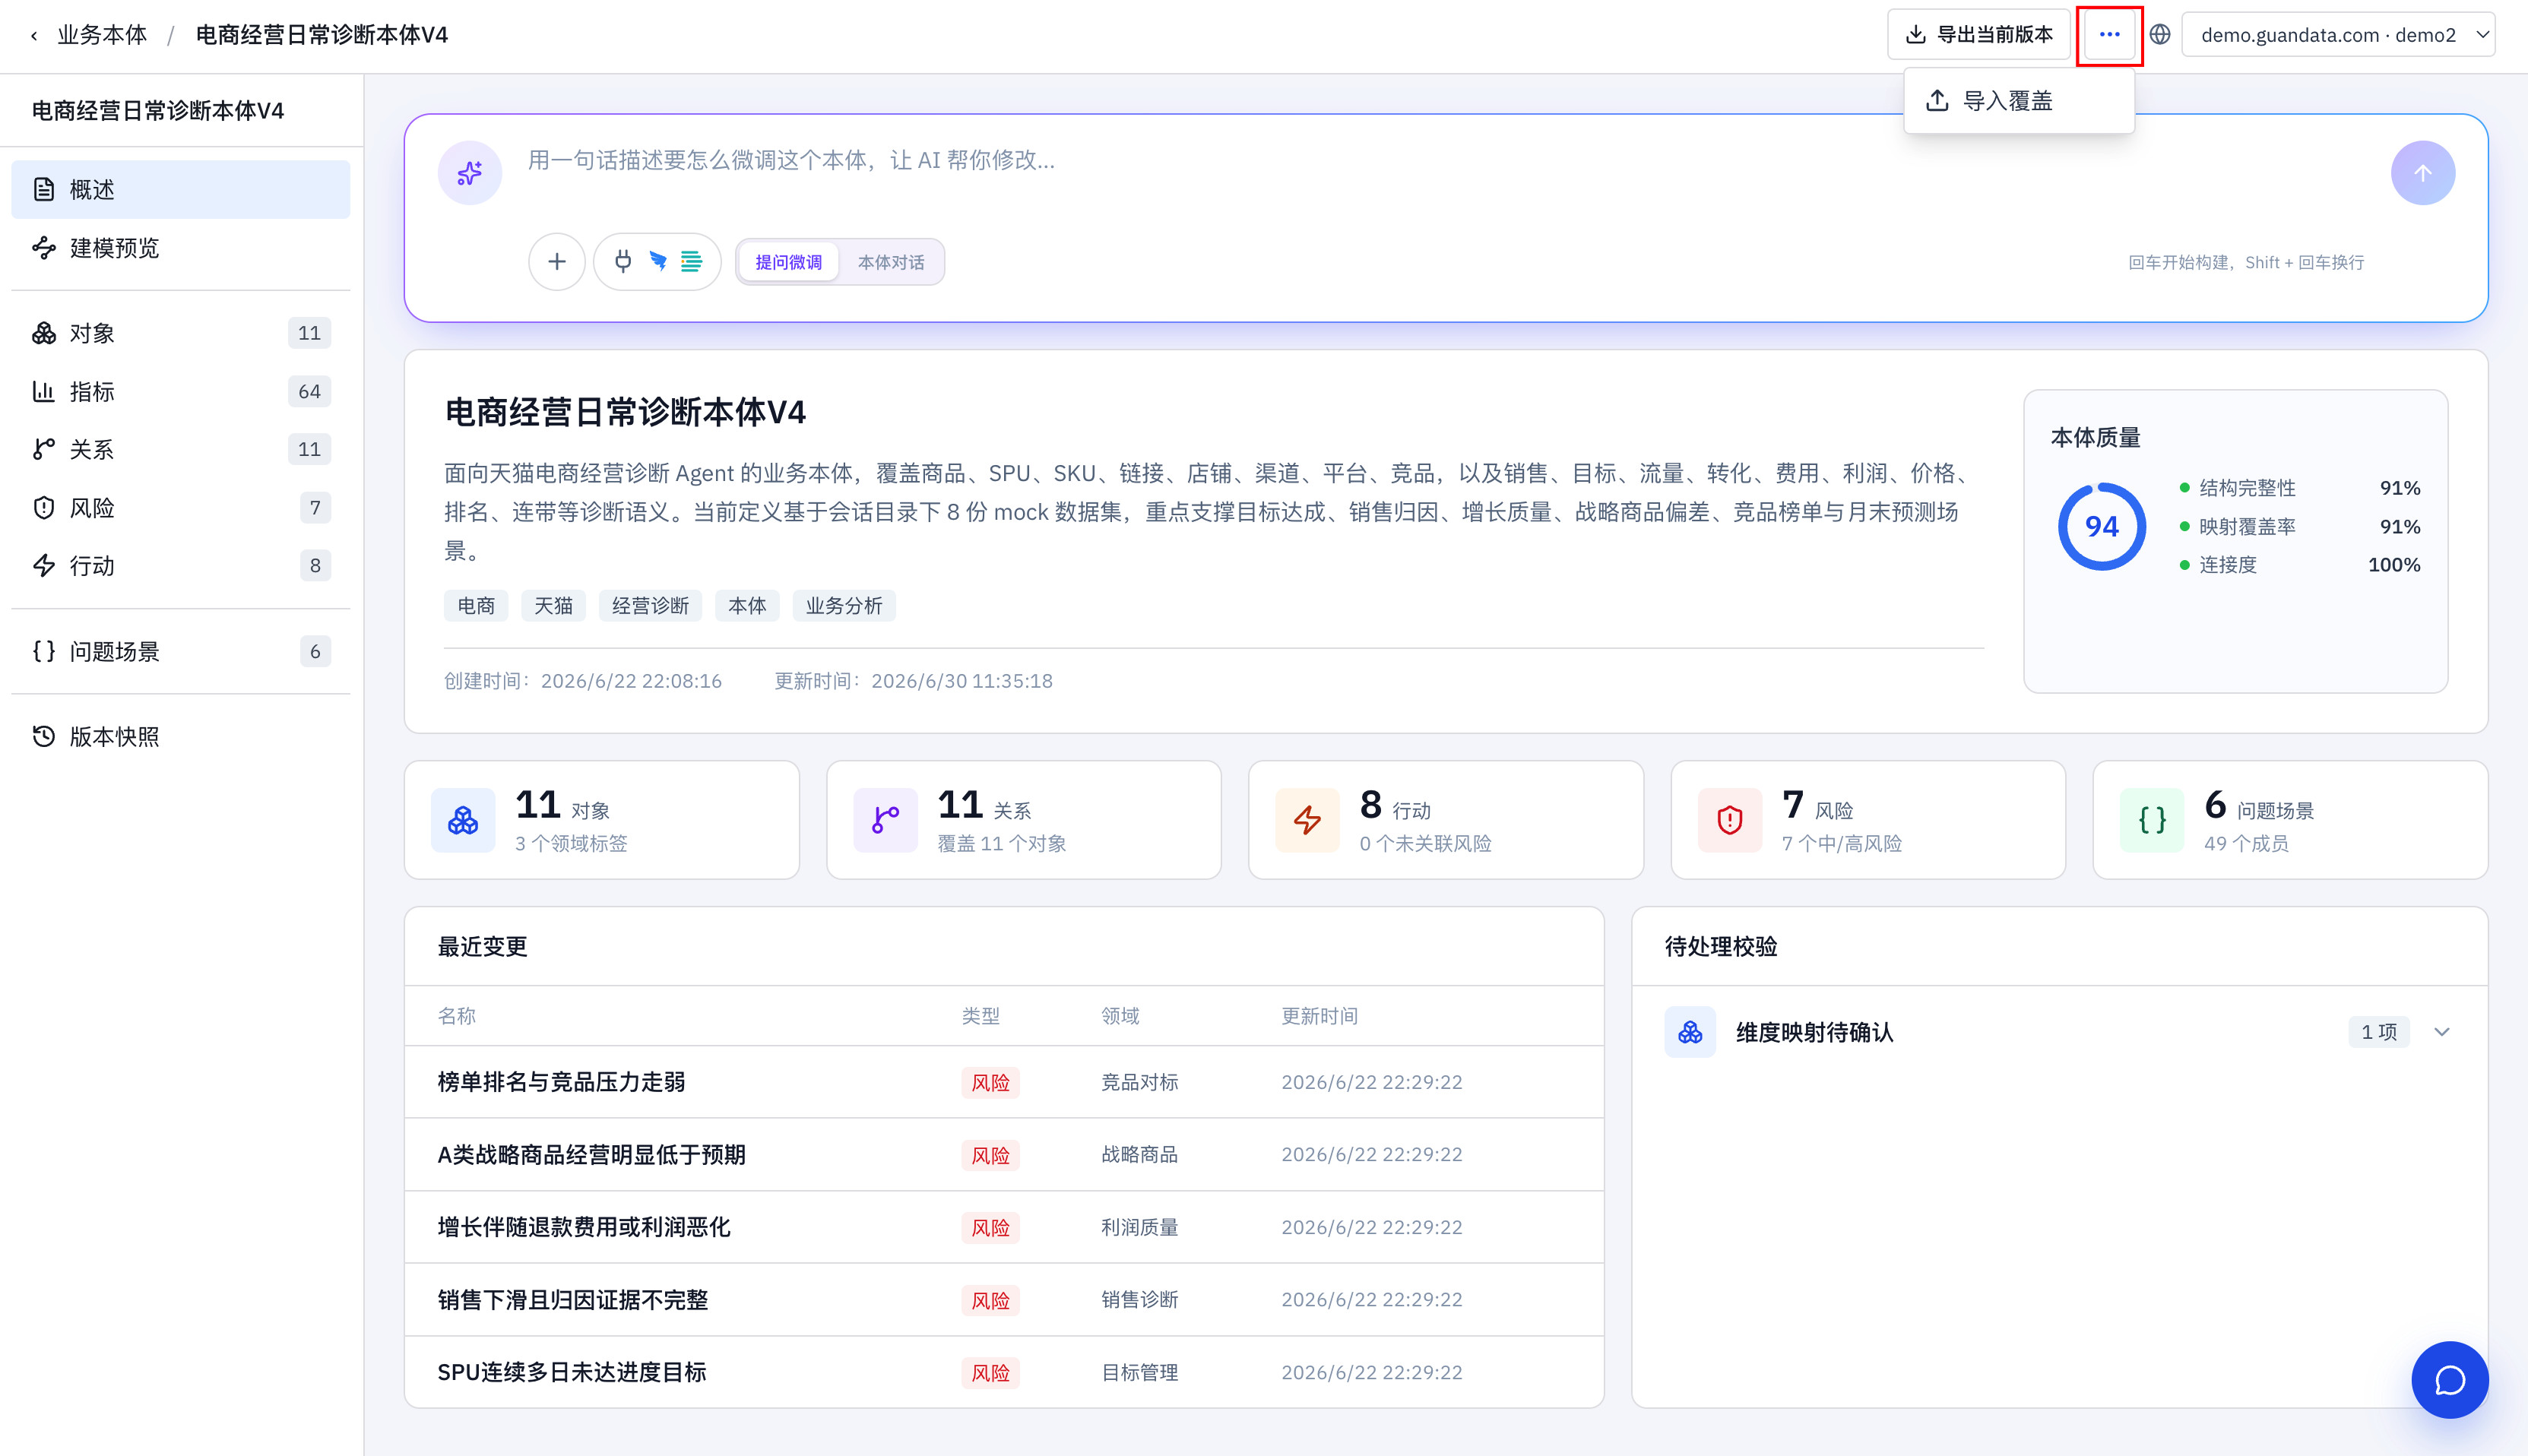
Task: Open 对象 in the sidebar
Action: (x=181, y=333)
